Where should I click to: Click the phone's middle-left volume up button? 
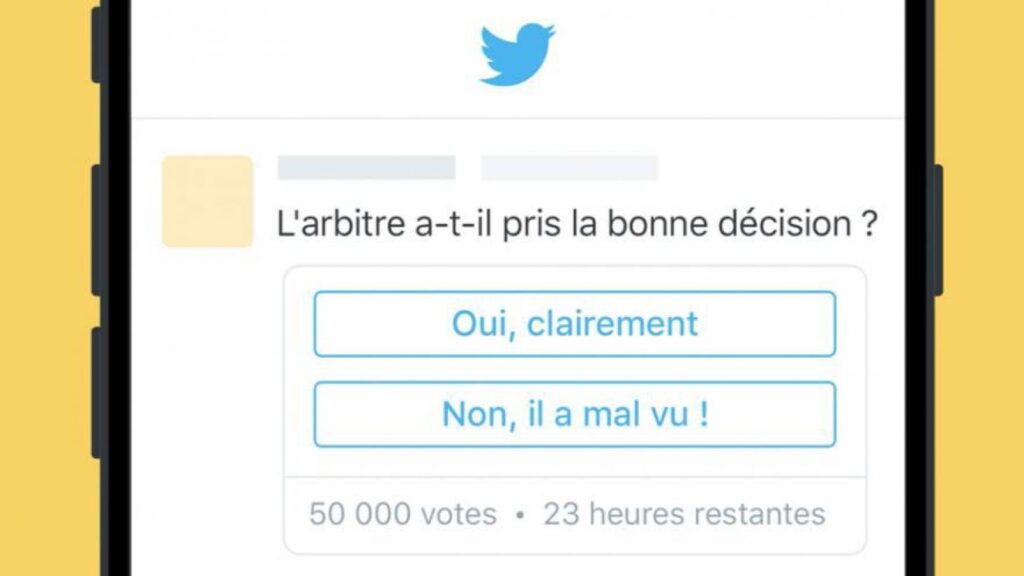(x=96, y=231)
